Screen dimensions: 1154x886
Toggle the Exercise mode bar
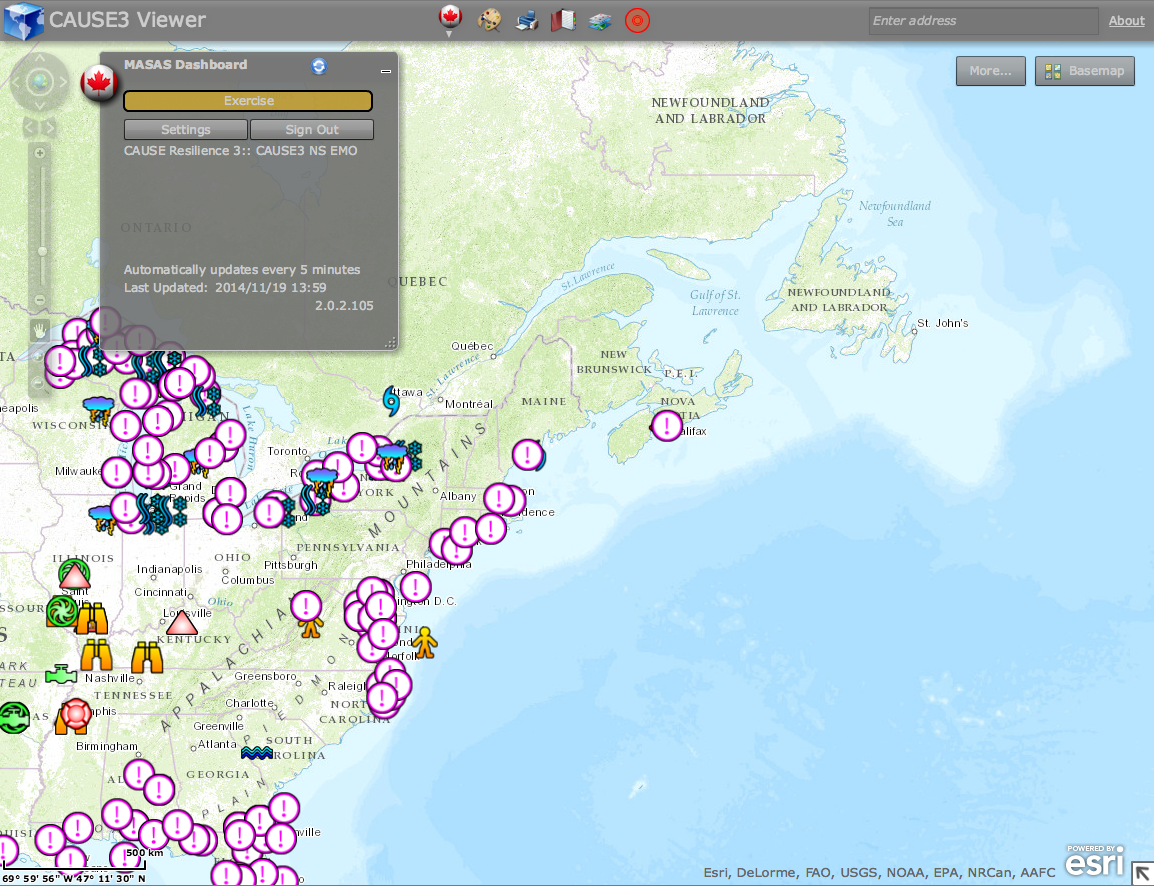(248, 101)
